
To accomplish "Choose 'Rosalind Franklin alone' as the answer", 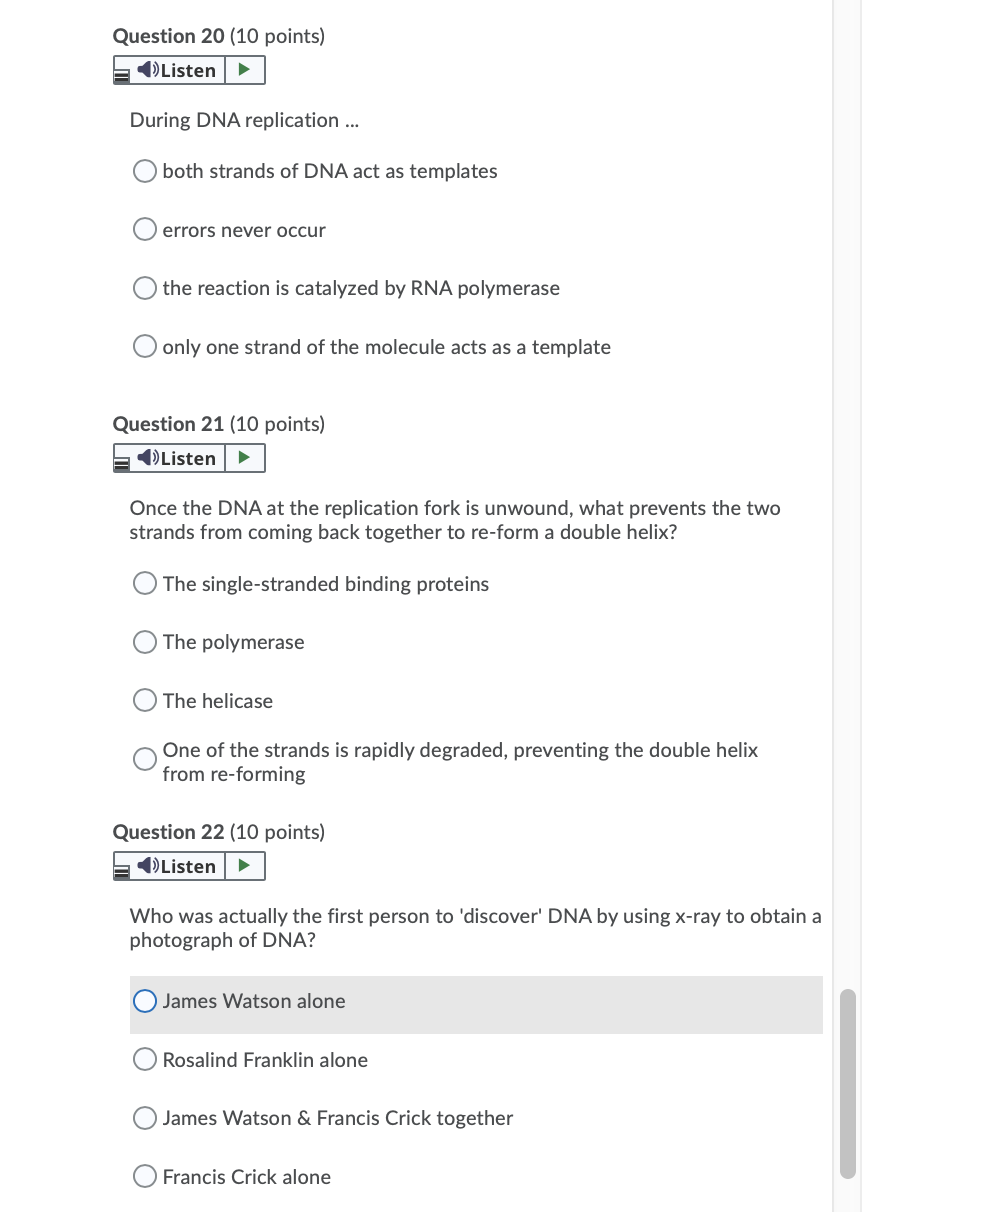I will point(144,1058).
